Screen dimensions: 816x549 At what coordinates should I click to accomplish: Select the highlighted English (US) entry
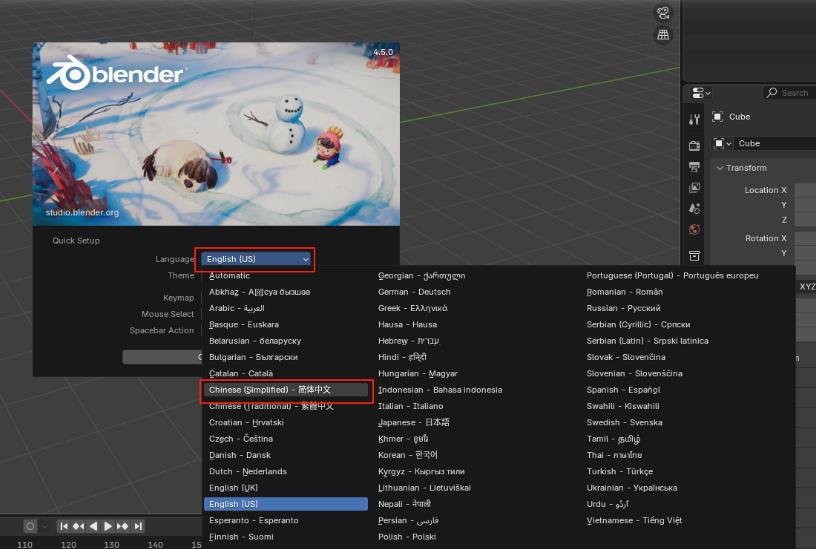coord(286,504)
